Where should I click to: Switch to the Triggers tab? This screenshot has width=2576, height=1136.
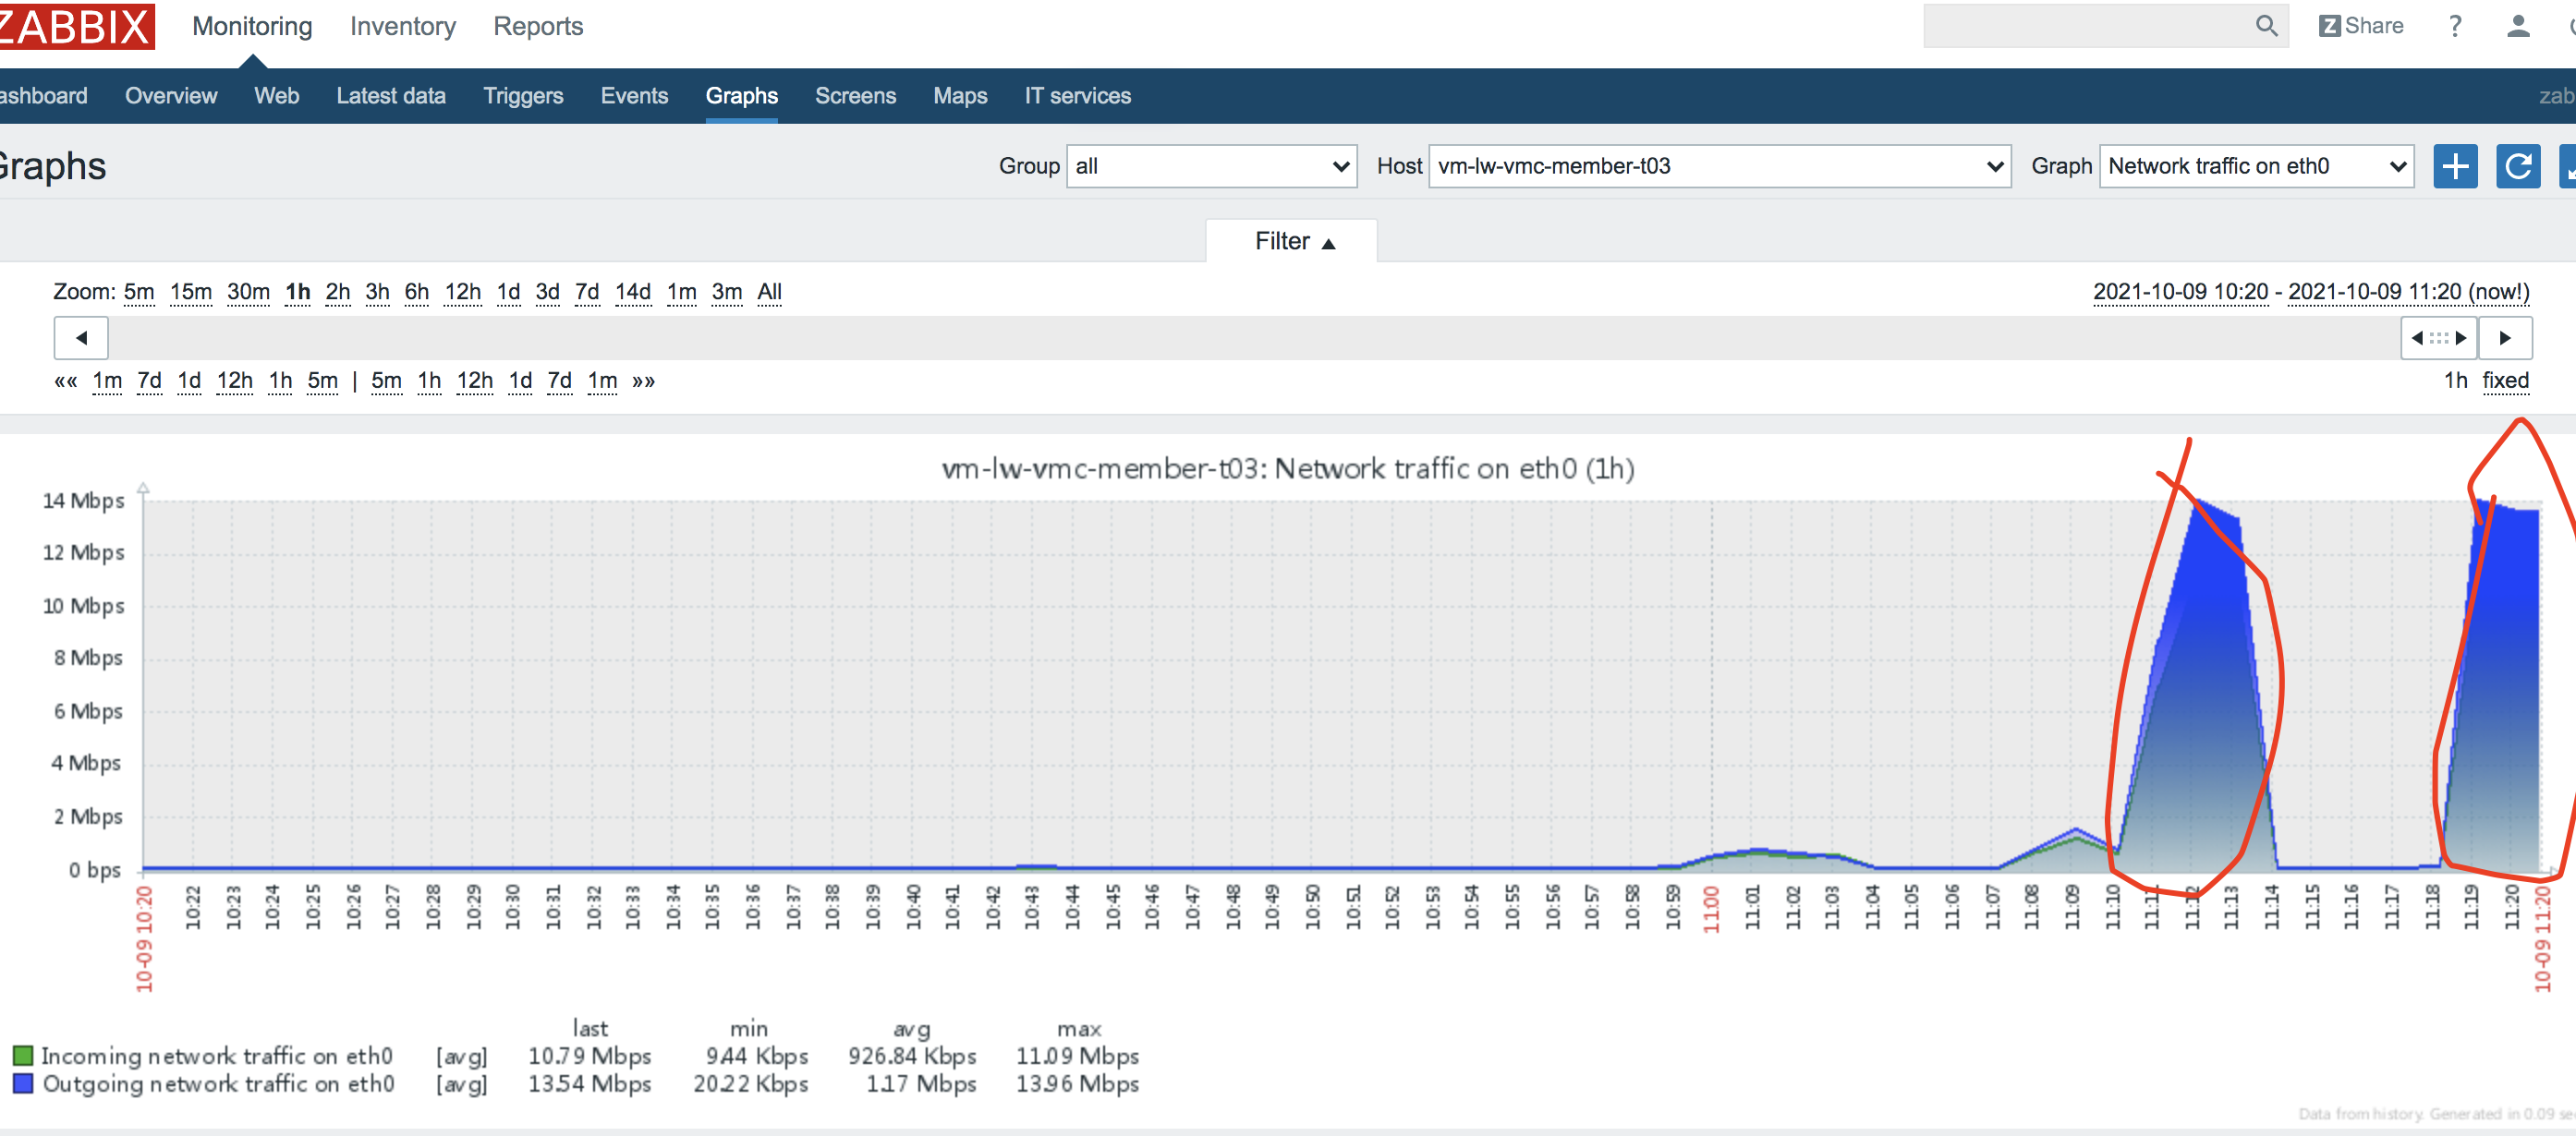click(523, 96)
